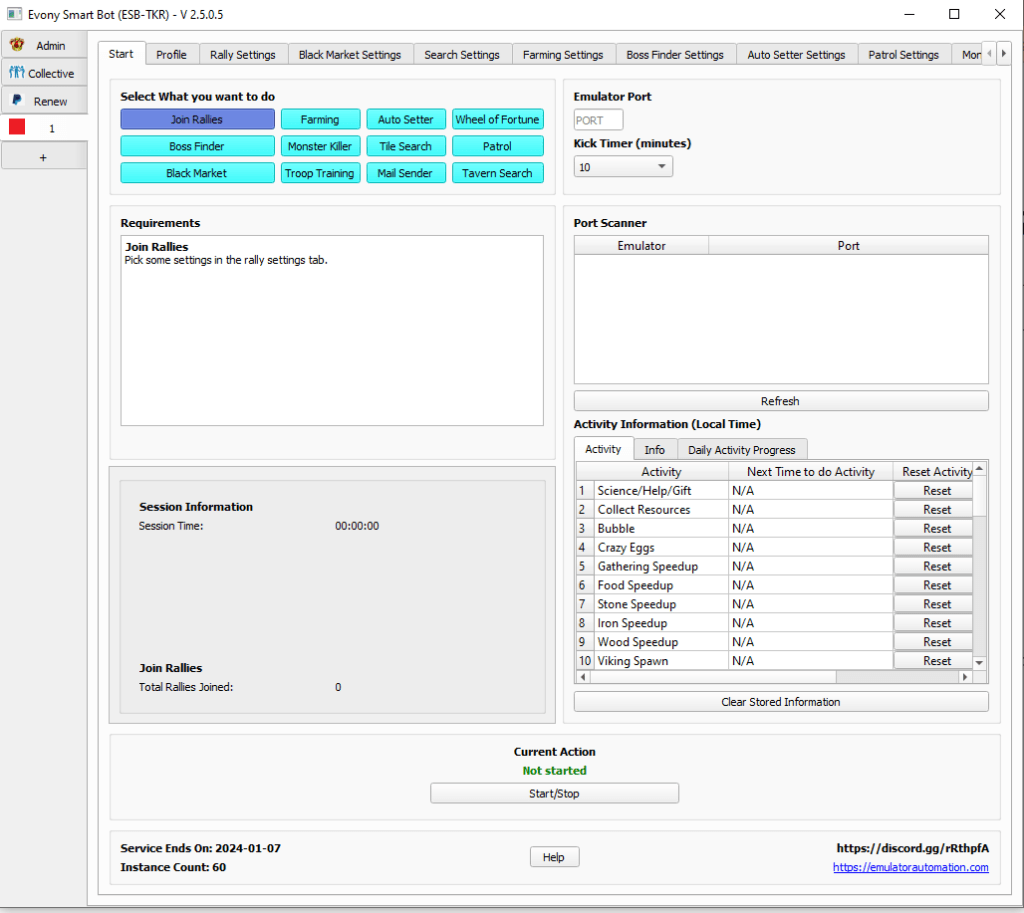Toggle the Boss Finder option
Image resolution: width=1024 pixels, height=913 pixels.
coord(197,146)
